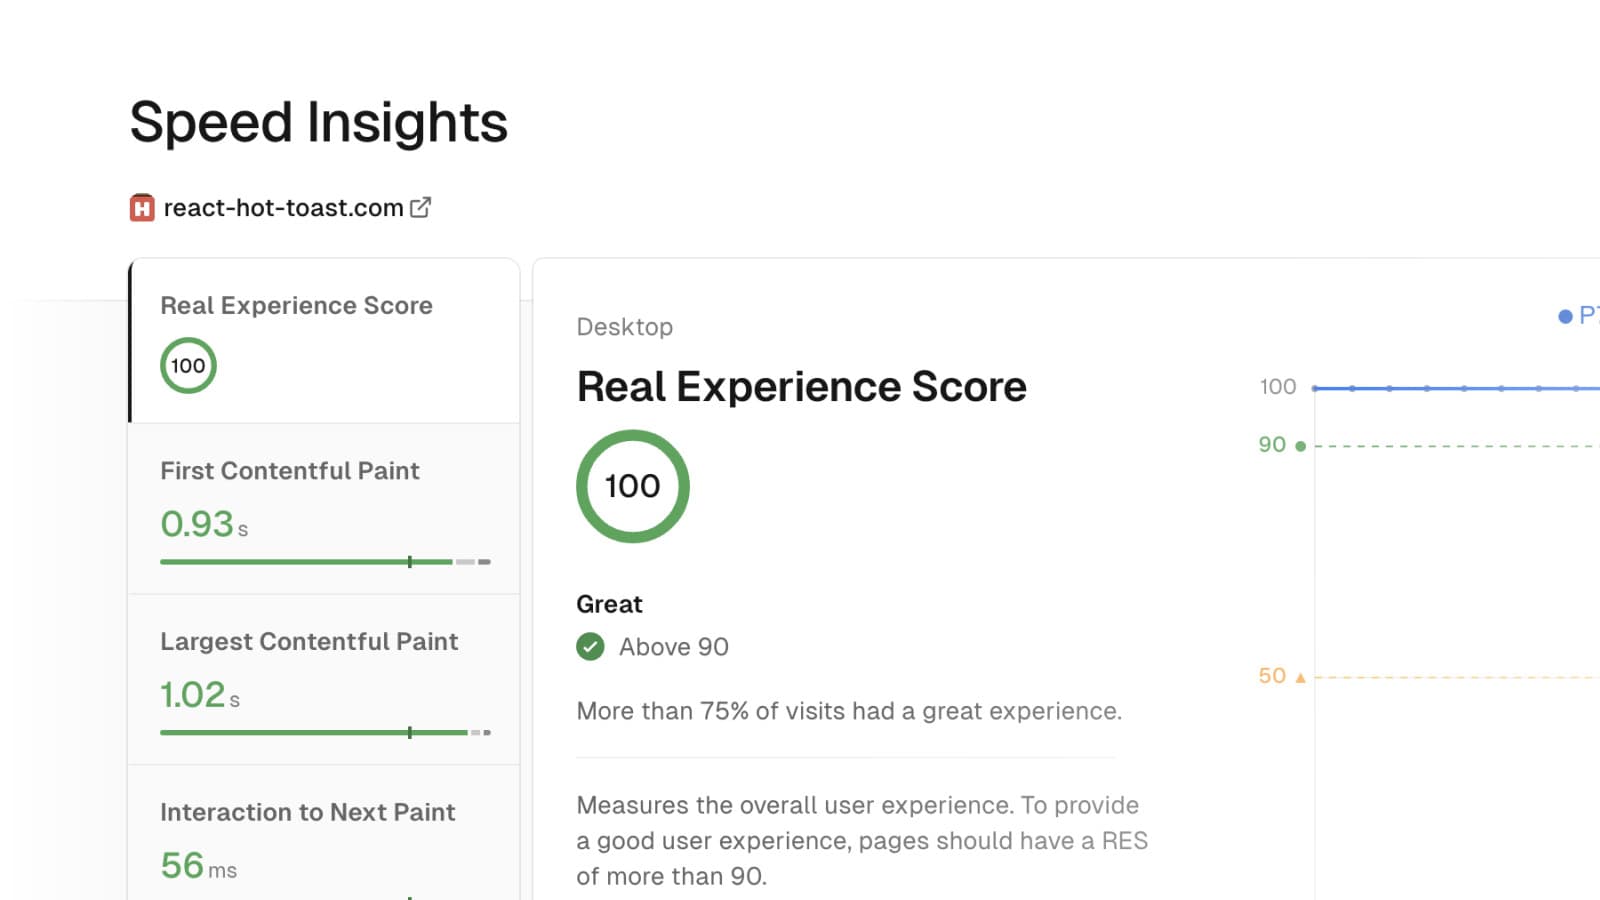Click the first point on the blue chart line
Image resolution: width=1600 pixels, height=900 pixels.
[1315, 388]
